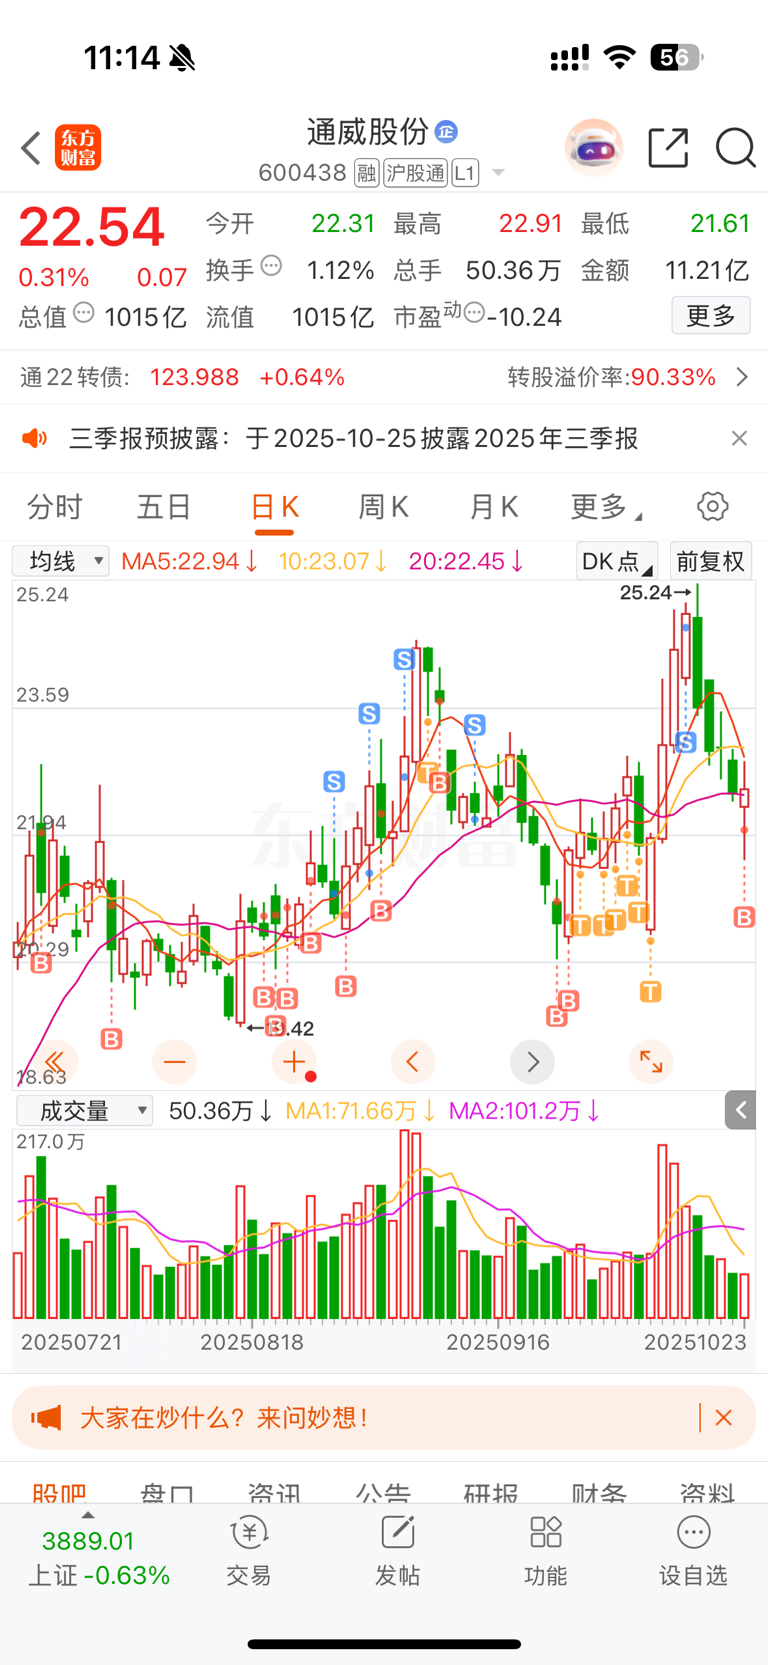Tap info icon next to 市盈动
This screenshot has height=1665, width=769.
click(474, 313)
